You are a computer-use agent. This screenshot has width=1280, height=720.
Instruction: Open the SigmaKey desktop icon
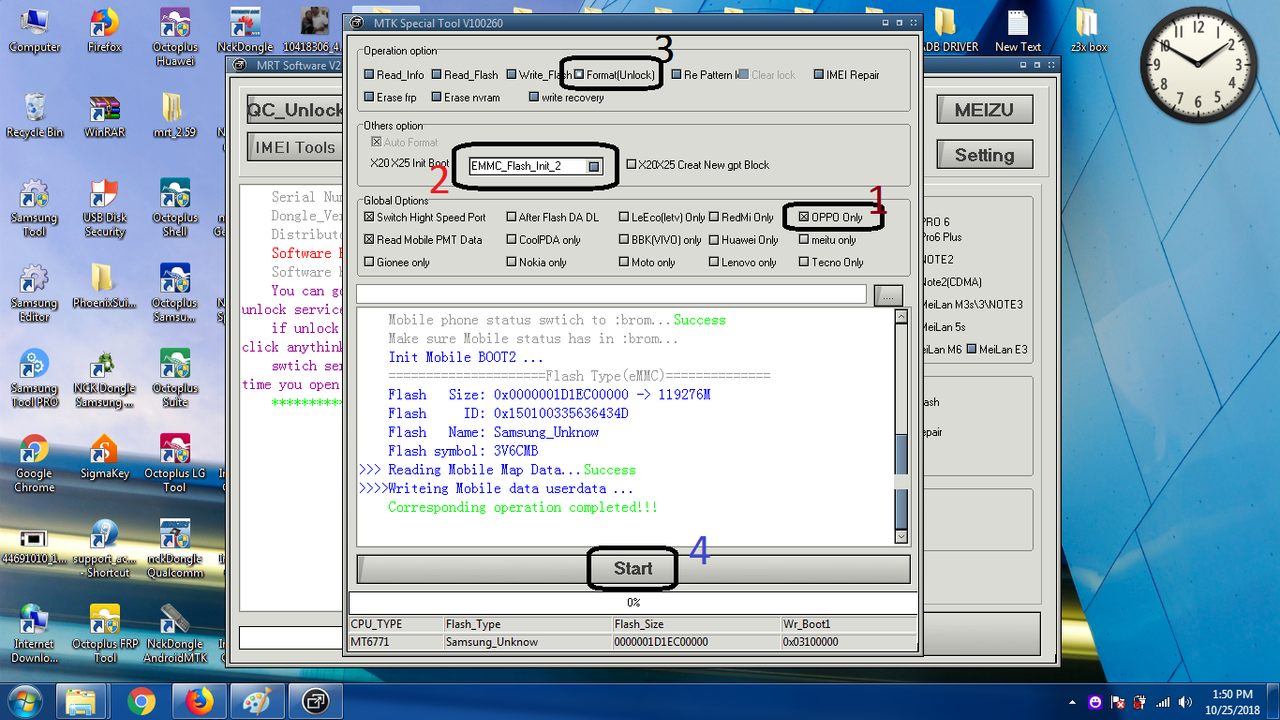[x=104, y=456]
